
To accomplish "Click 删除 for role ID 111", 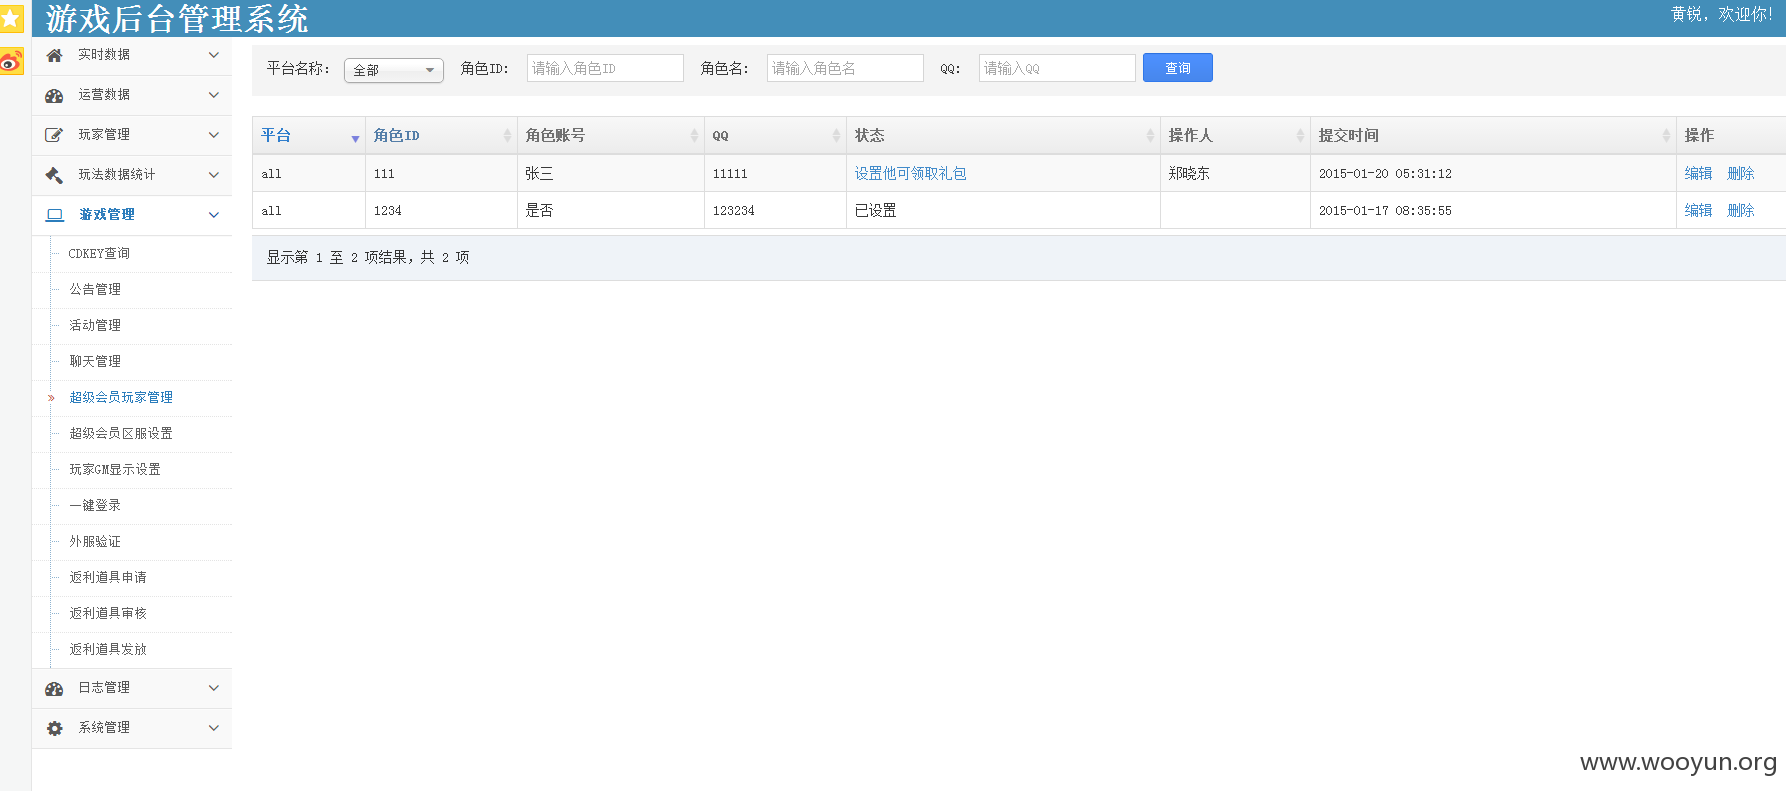I will tap(1741, 174).
